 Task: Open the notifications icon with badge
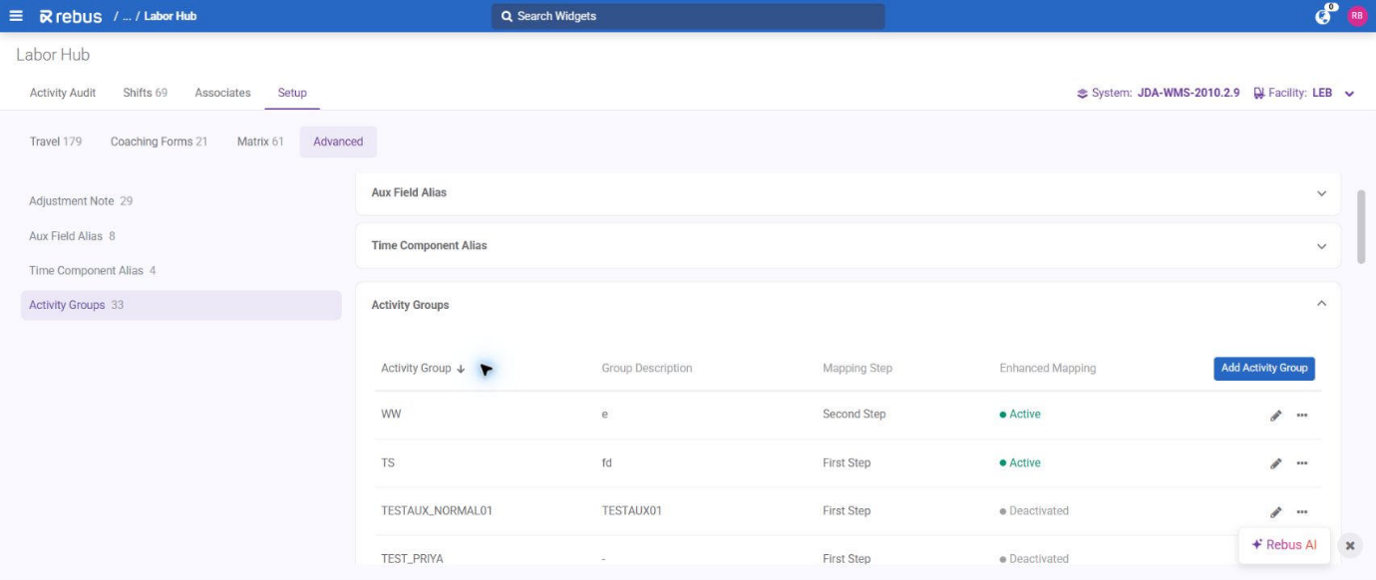(x=1324, y=15)
